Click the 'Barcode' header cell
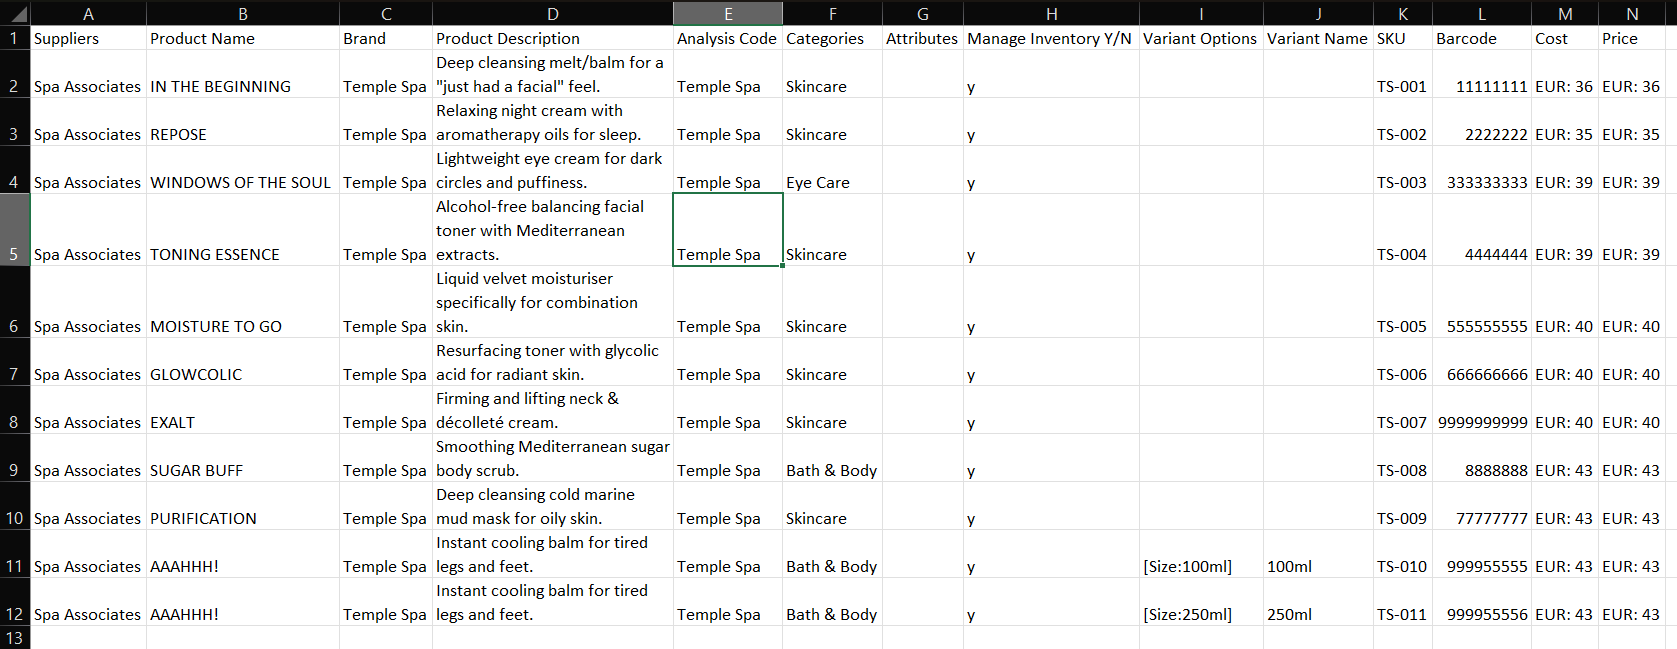The height and width of the screenshot is (649, 1677). pyautogui.click(x=1482, y=38)
